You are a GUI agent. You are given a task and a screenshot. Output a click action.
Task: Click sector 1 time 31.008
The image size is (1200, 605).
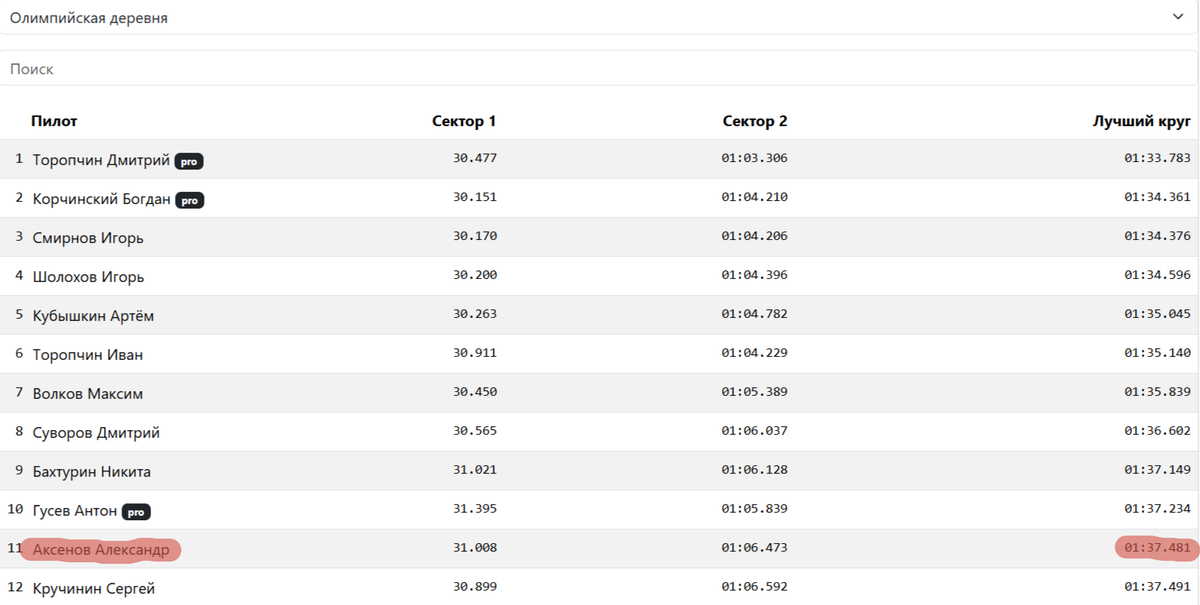tap(475, 548)
